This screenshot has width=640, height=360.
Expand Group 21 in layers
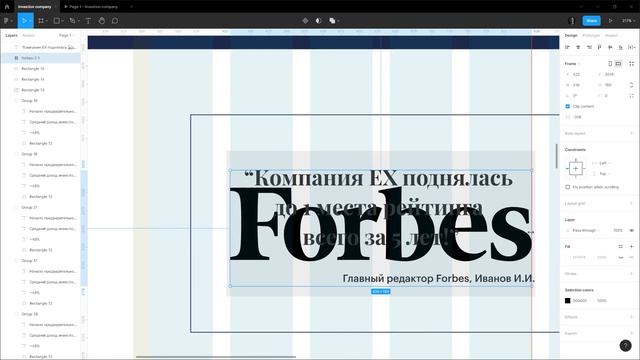point(17,207)
